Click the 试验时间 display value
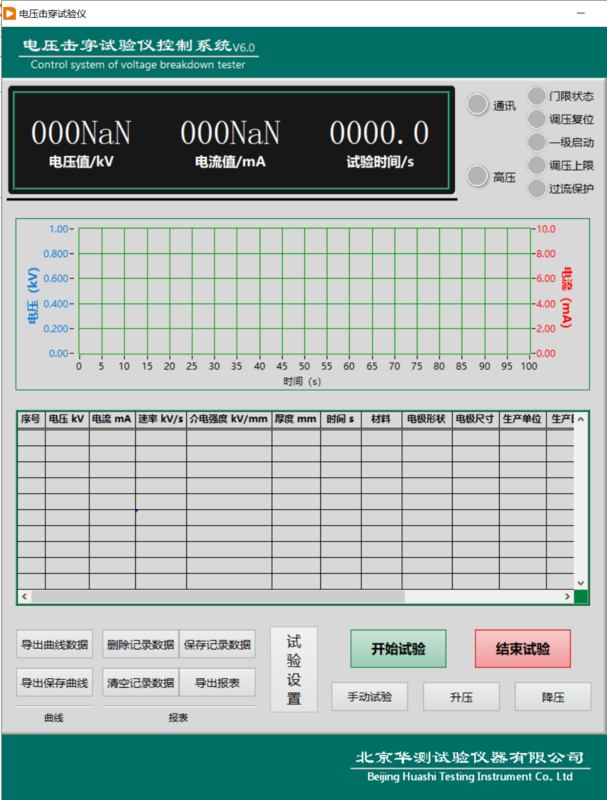Viewport: 607px width, 800px height. [379, 133]
